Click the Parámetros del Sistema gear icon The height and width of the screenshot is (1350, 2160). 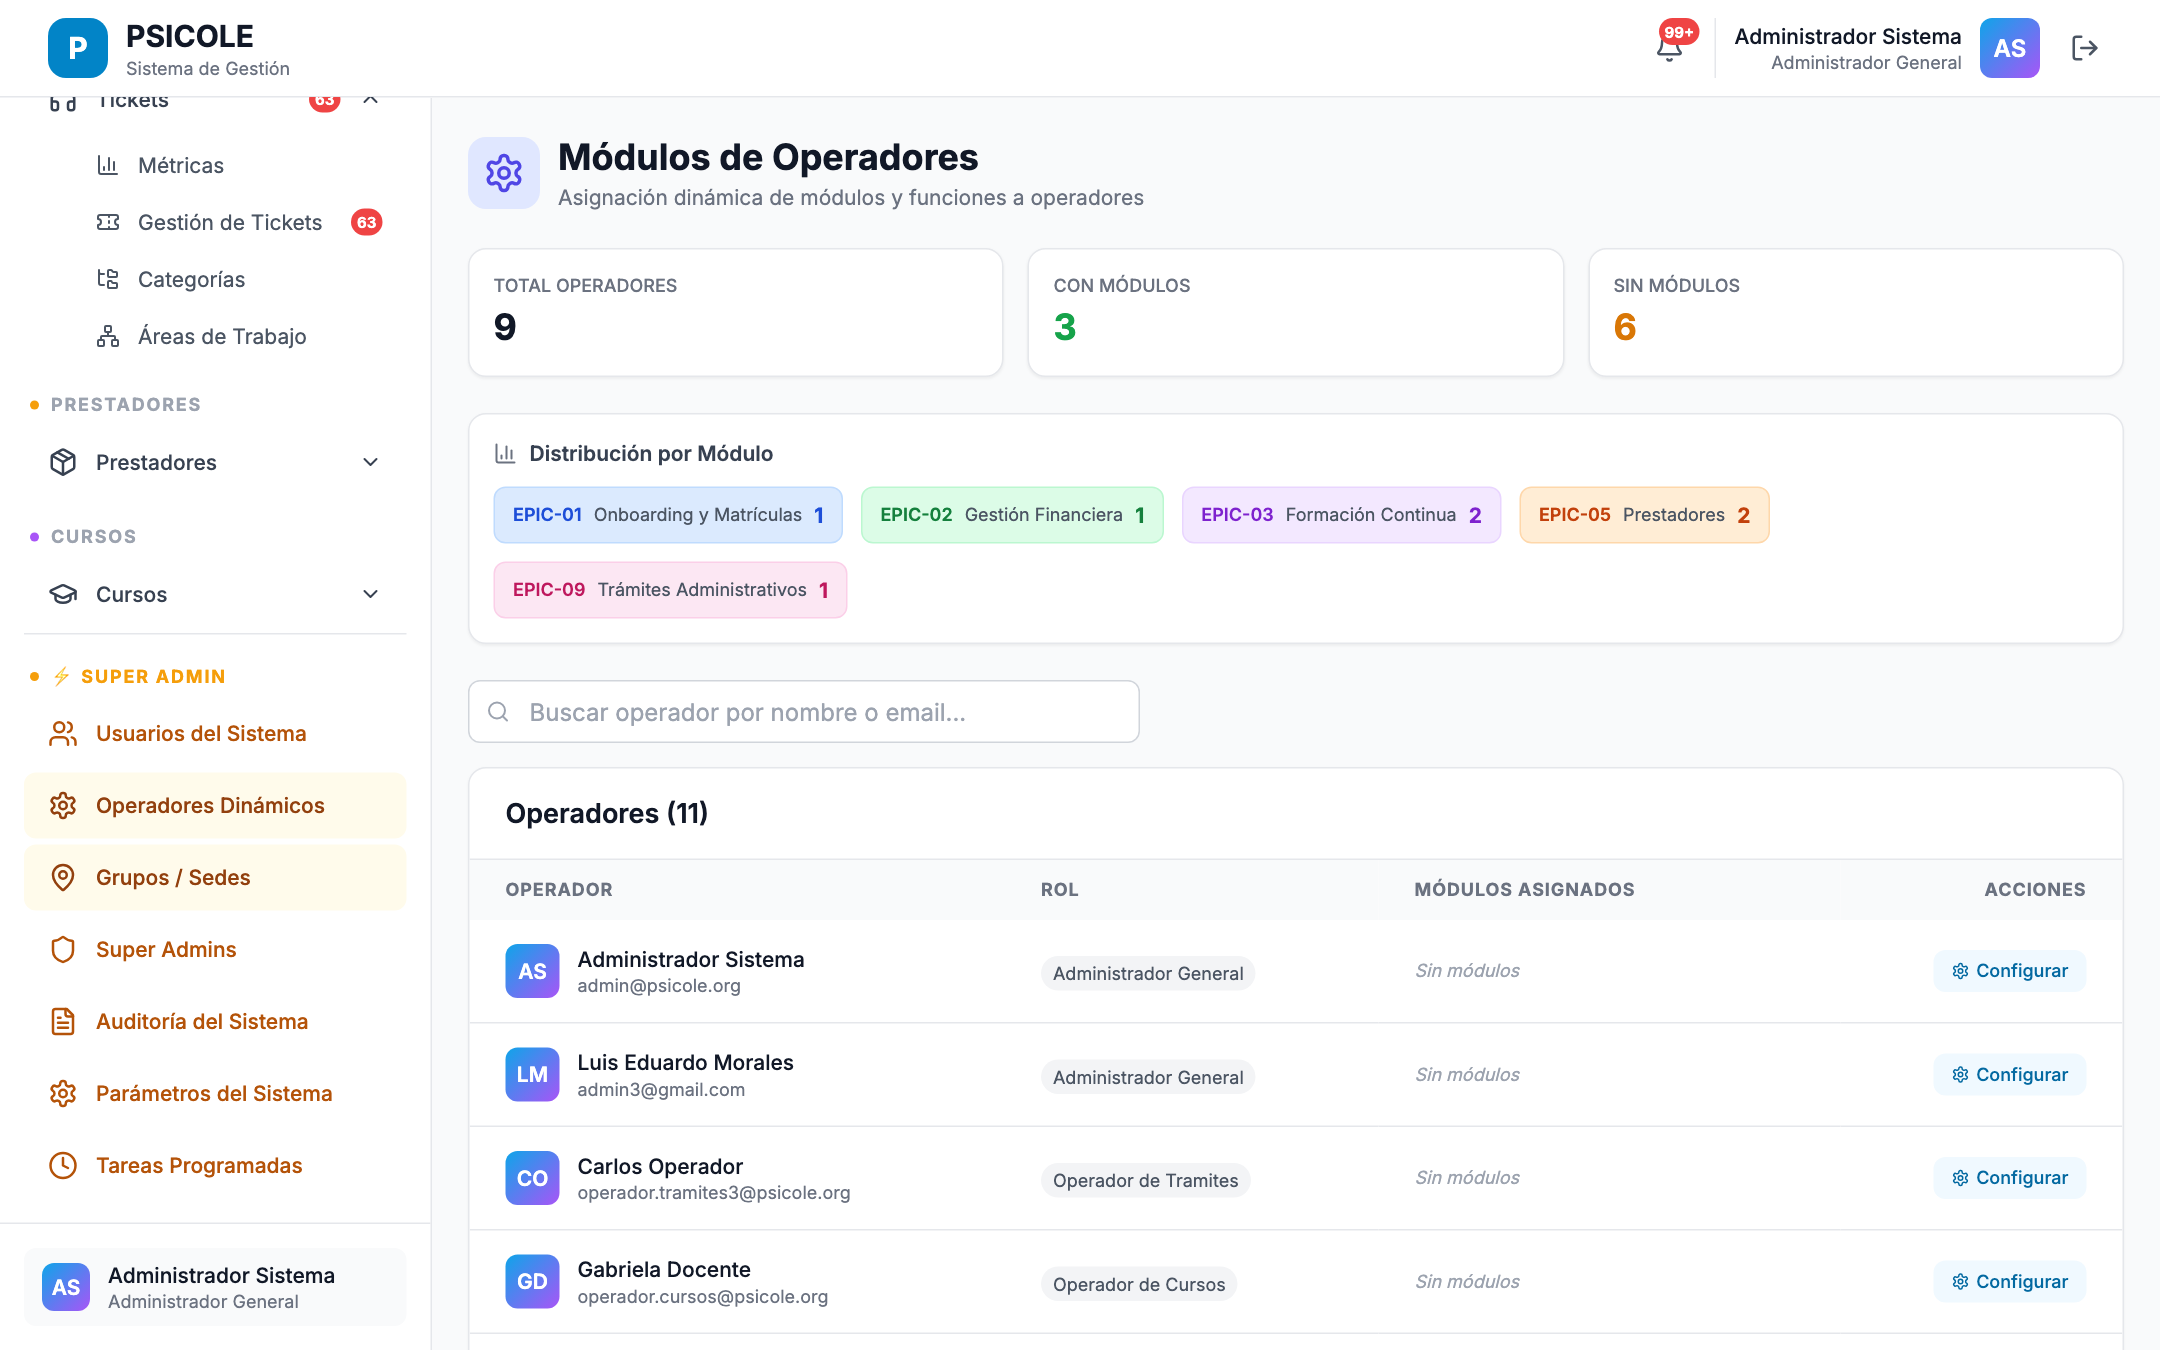[63, 1094]
